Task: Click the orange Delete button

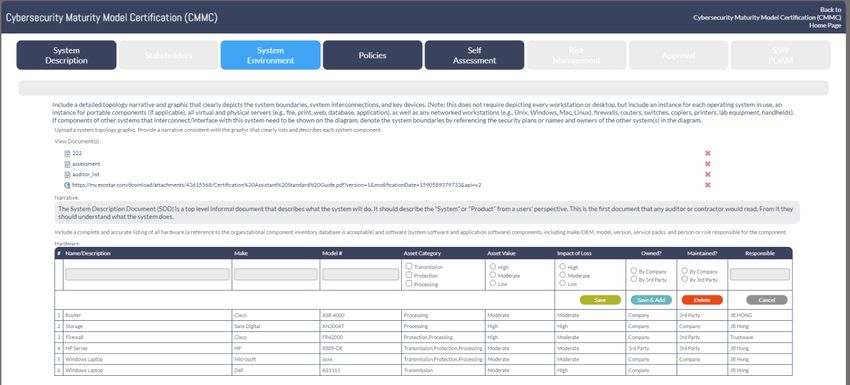Action: click(702, 300)
